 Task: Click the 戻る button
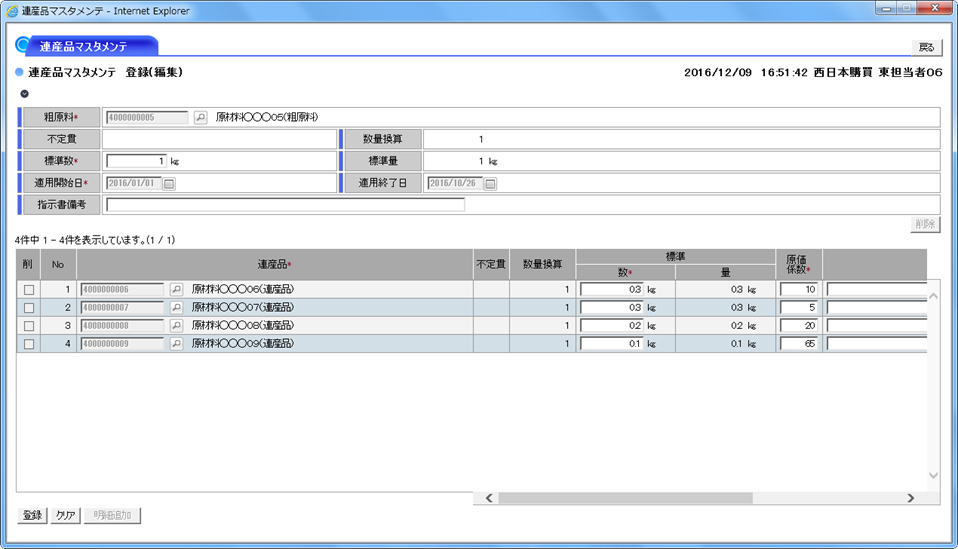point(926,47)
